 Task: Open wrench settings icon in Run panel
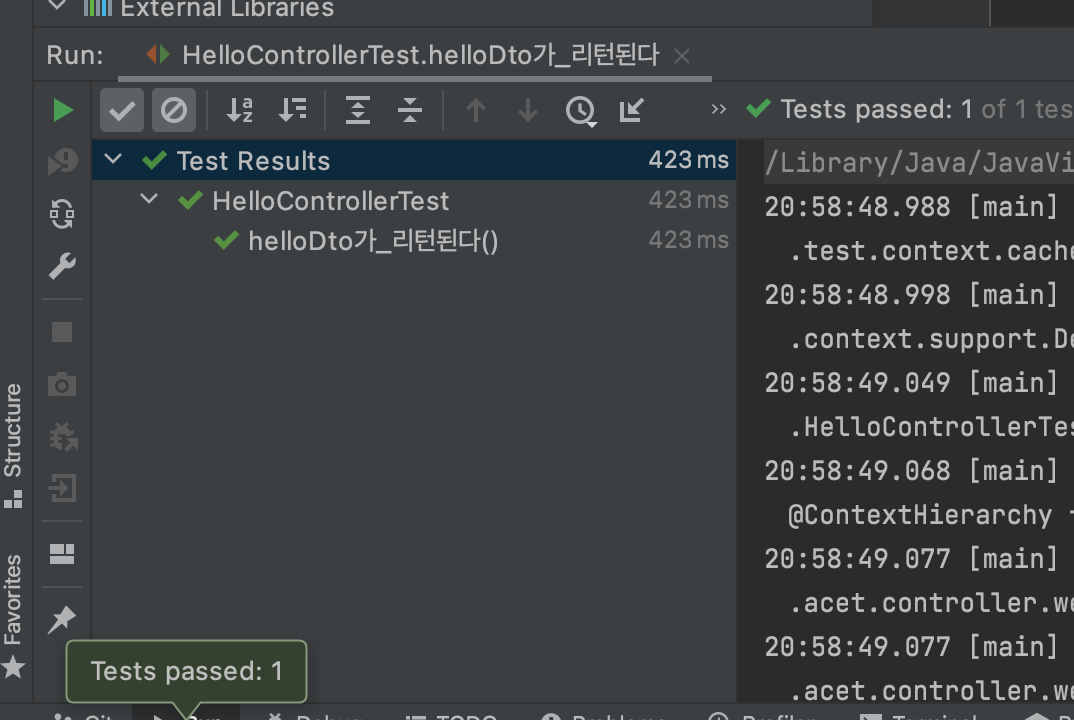click(x=62, y=266)
